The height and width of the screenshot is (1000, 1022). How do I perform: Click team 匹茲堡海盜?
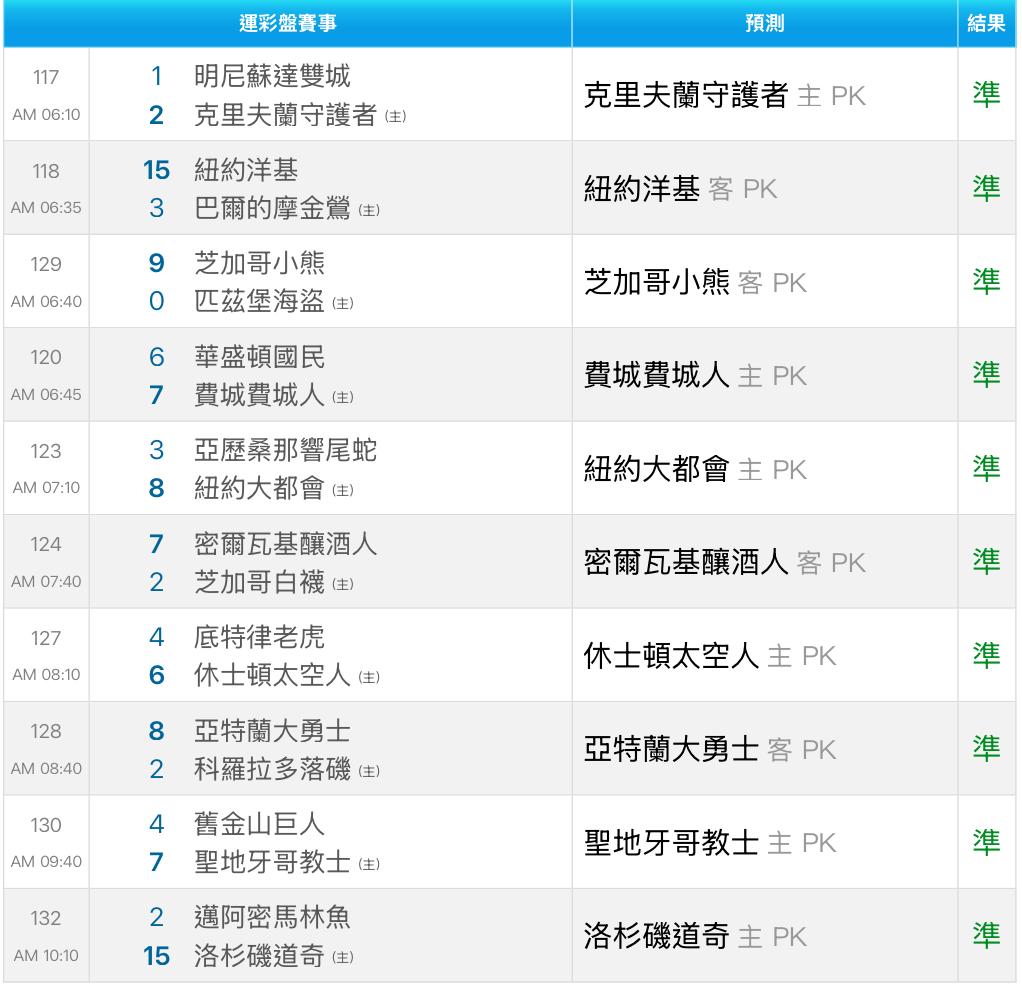pyautogui.click(x=259, y=301)
